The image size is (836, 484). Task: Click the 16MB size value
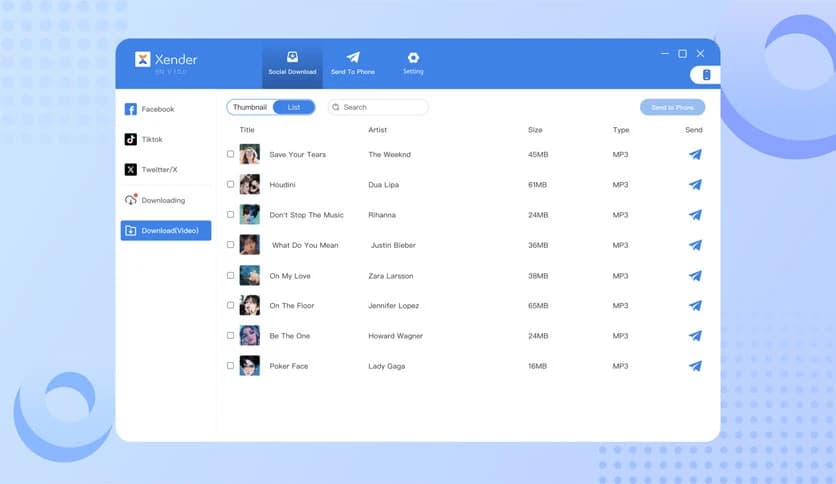pos(537,366)
